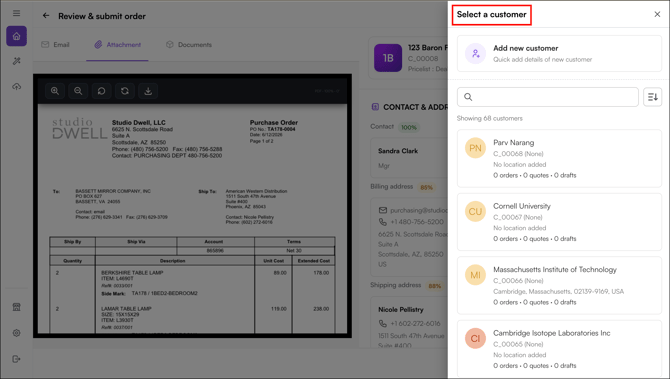Download the purchase order attachment

tap(148, 91)
